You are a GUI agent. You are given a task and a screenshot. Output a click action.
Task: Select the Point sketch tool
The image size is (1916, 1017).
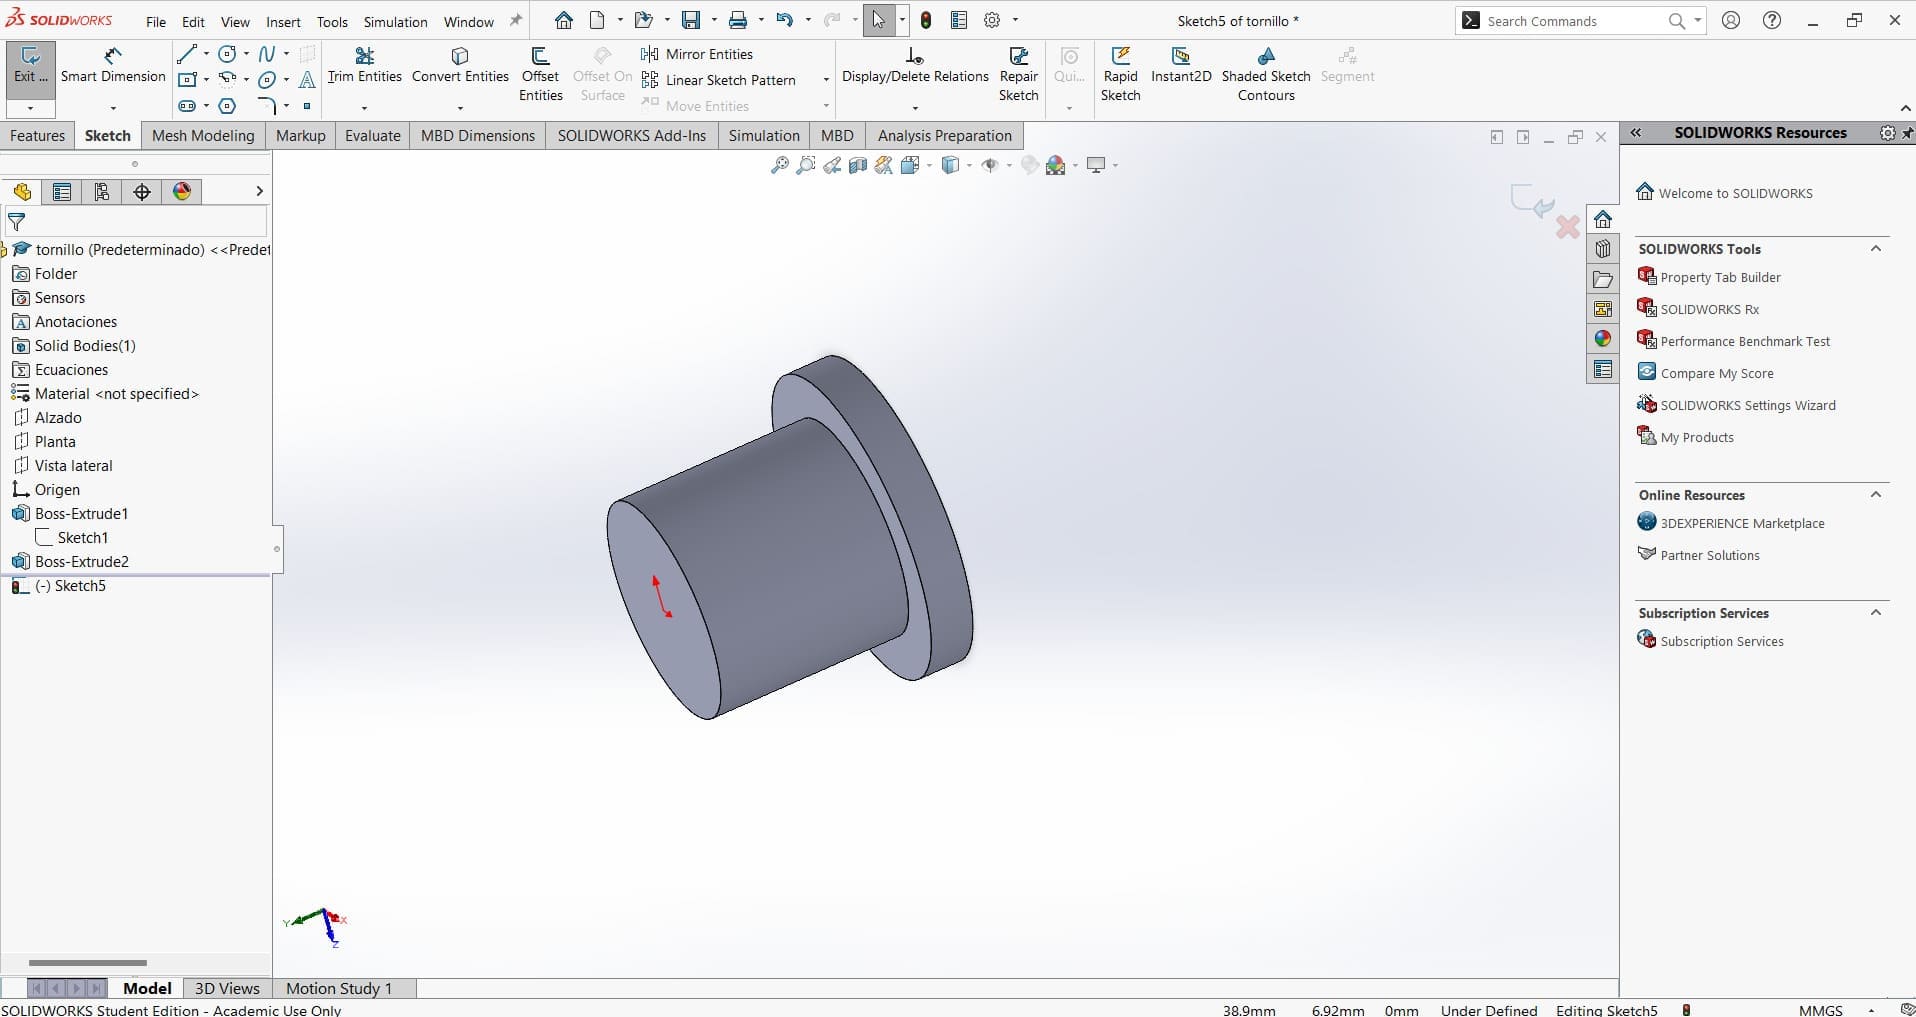tap(307, 105)
